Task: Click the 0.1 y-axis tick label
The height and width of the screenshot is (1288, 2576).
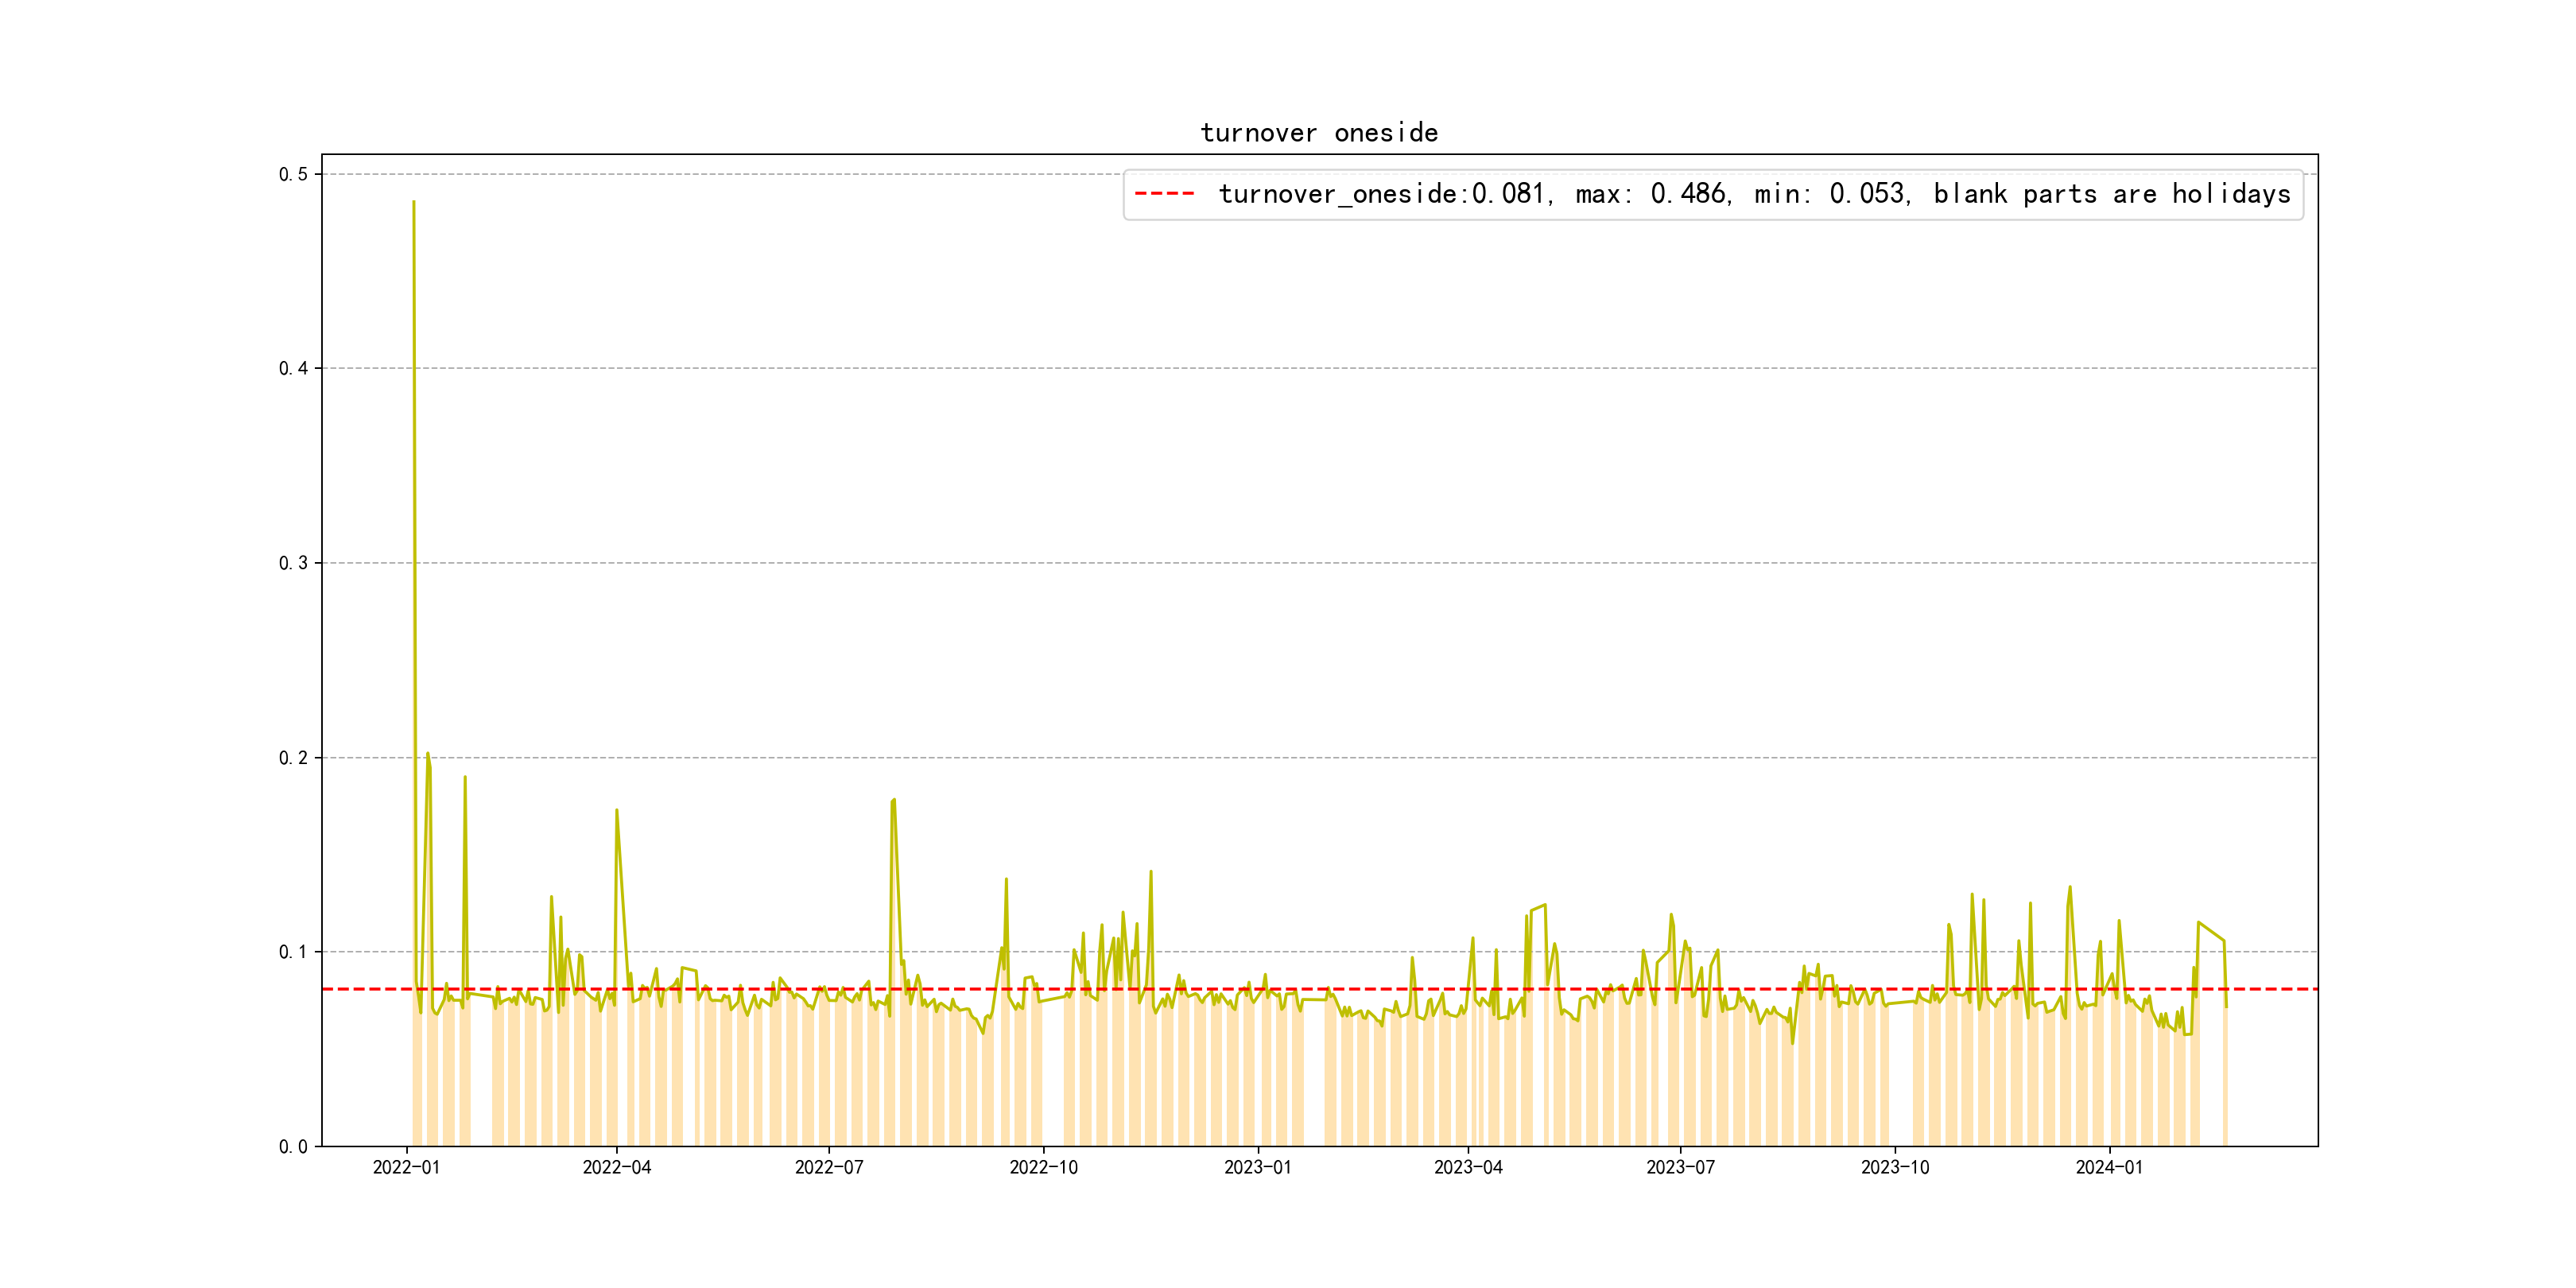Action: tap(293, 952)
